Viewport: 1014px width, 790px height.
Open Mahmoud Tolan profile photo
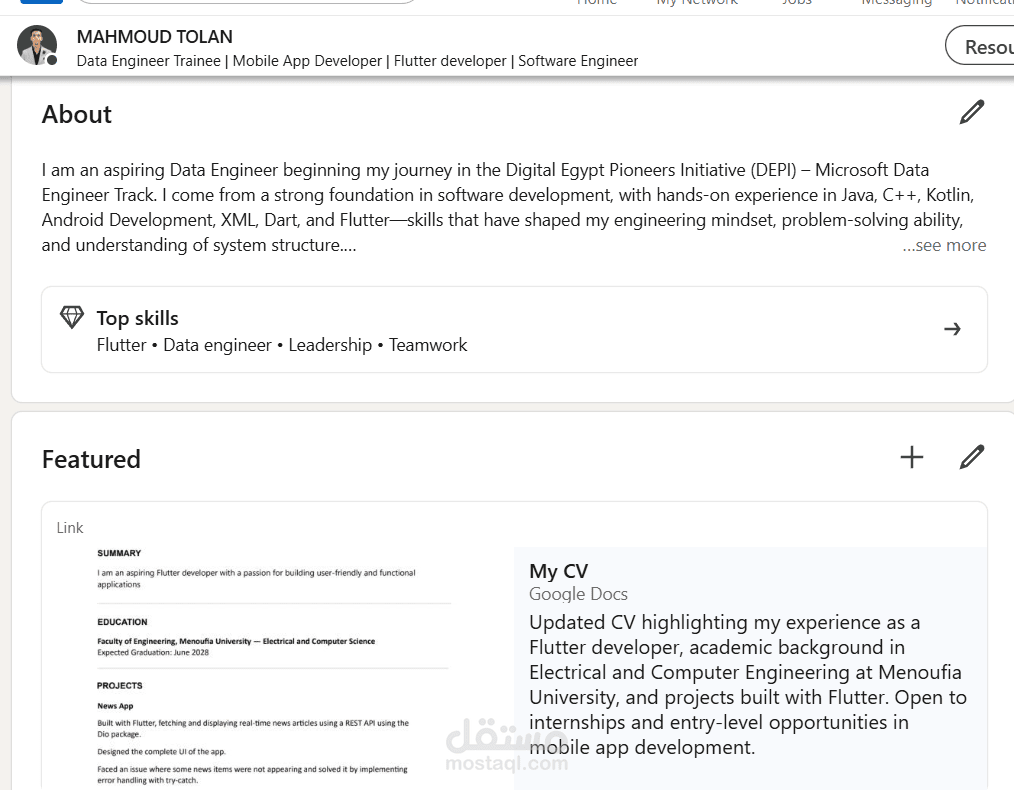pos(37,45)
